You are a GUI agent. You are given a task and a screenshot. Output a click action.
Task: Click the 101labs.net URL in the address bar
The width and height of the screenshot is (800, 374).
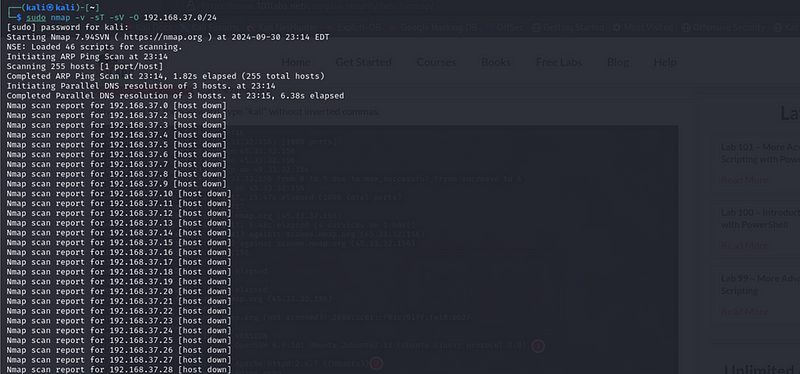(317, 6)
